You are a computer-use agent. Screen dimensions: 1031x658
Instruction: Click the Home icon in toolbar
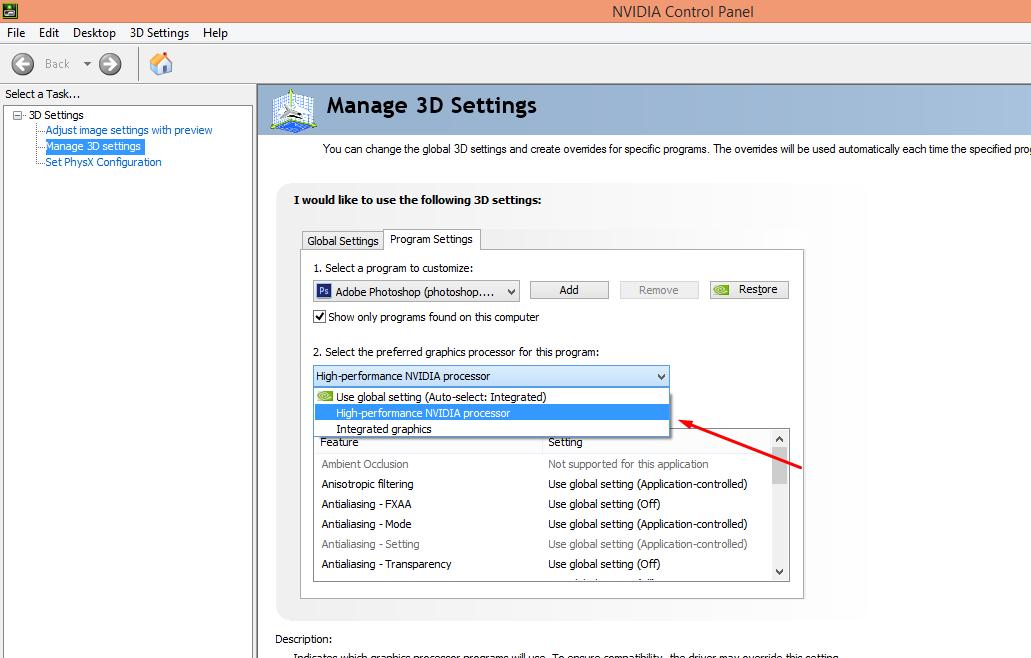point(161,64)
